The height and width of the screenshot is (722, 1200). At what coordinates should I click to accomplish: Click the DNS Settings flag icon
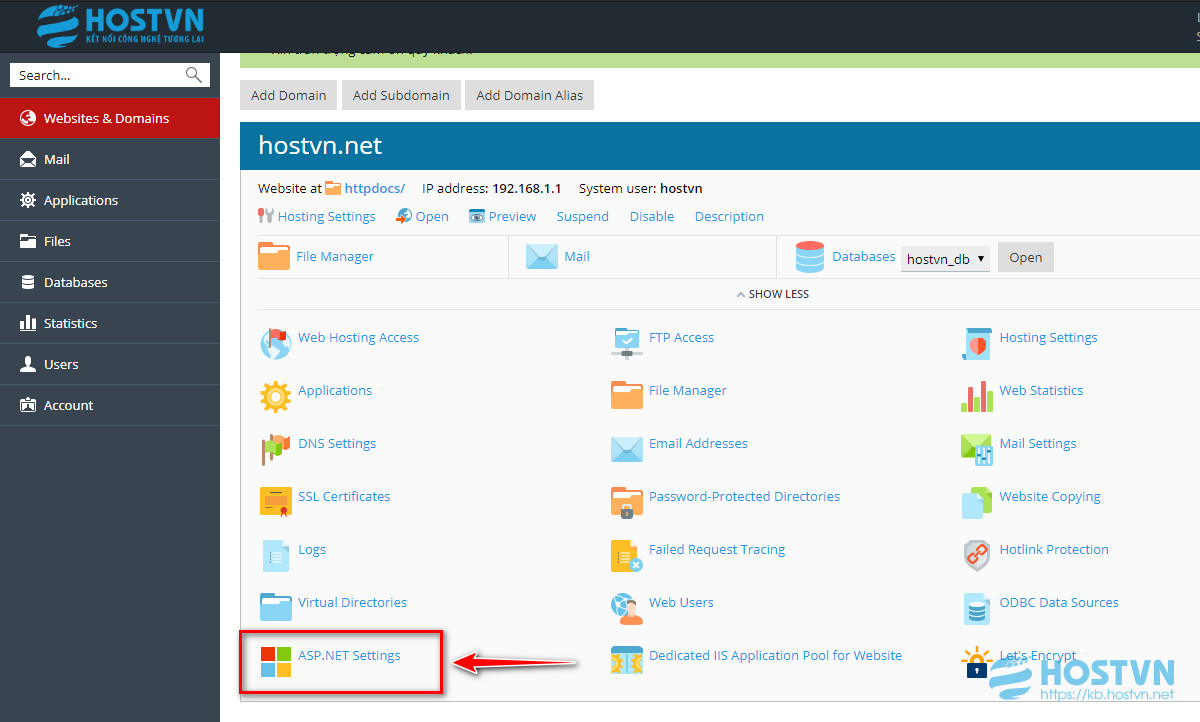point(275,449)
